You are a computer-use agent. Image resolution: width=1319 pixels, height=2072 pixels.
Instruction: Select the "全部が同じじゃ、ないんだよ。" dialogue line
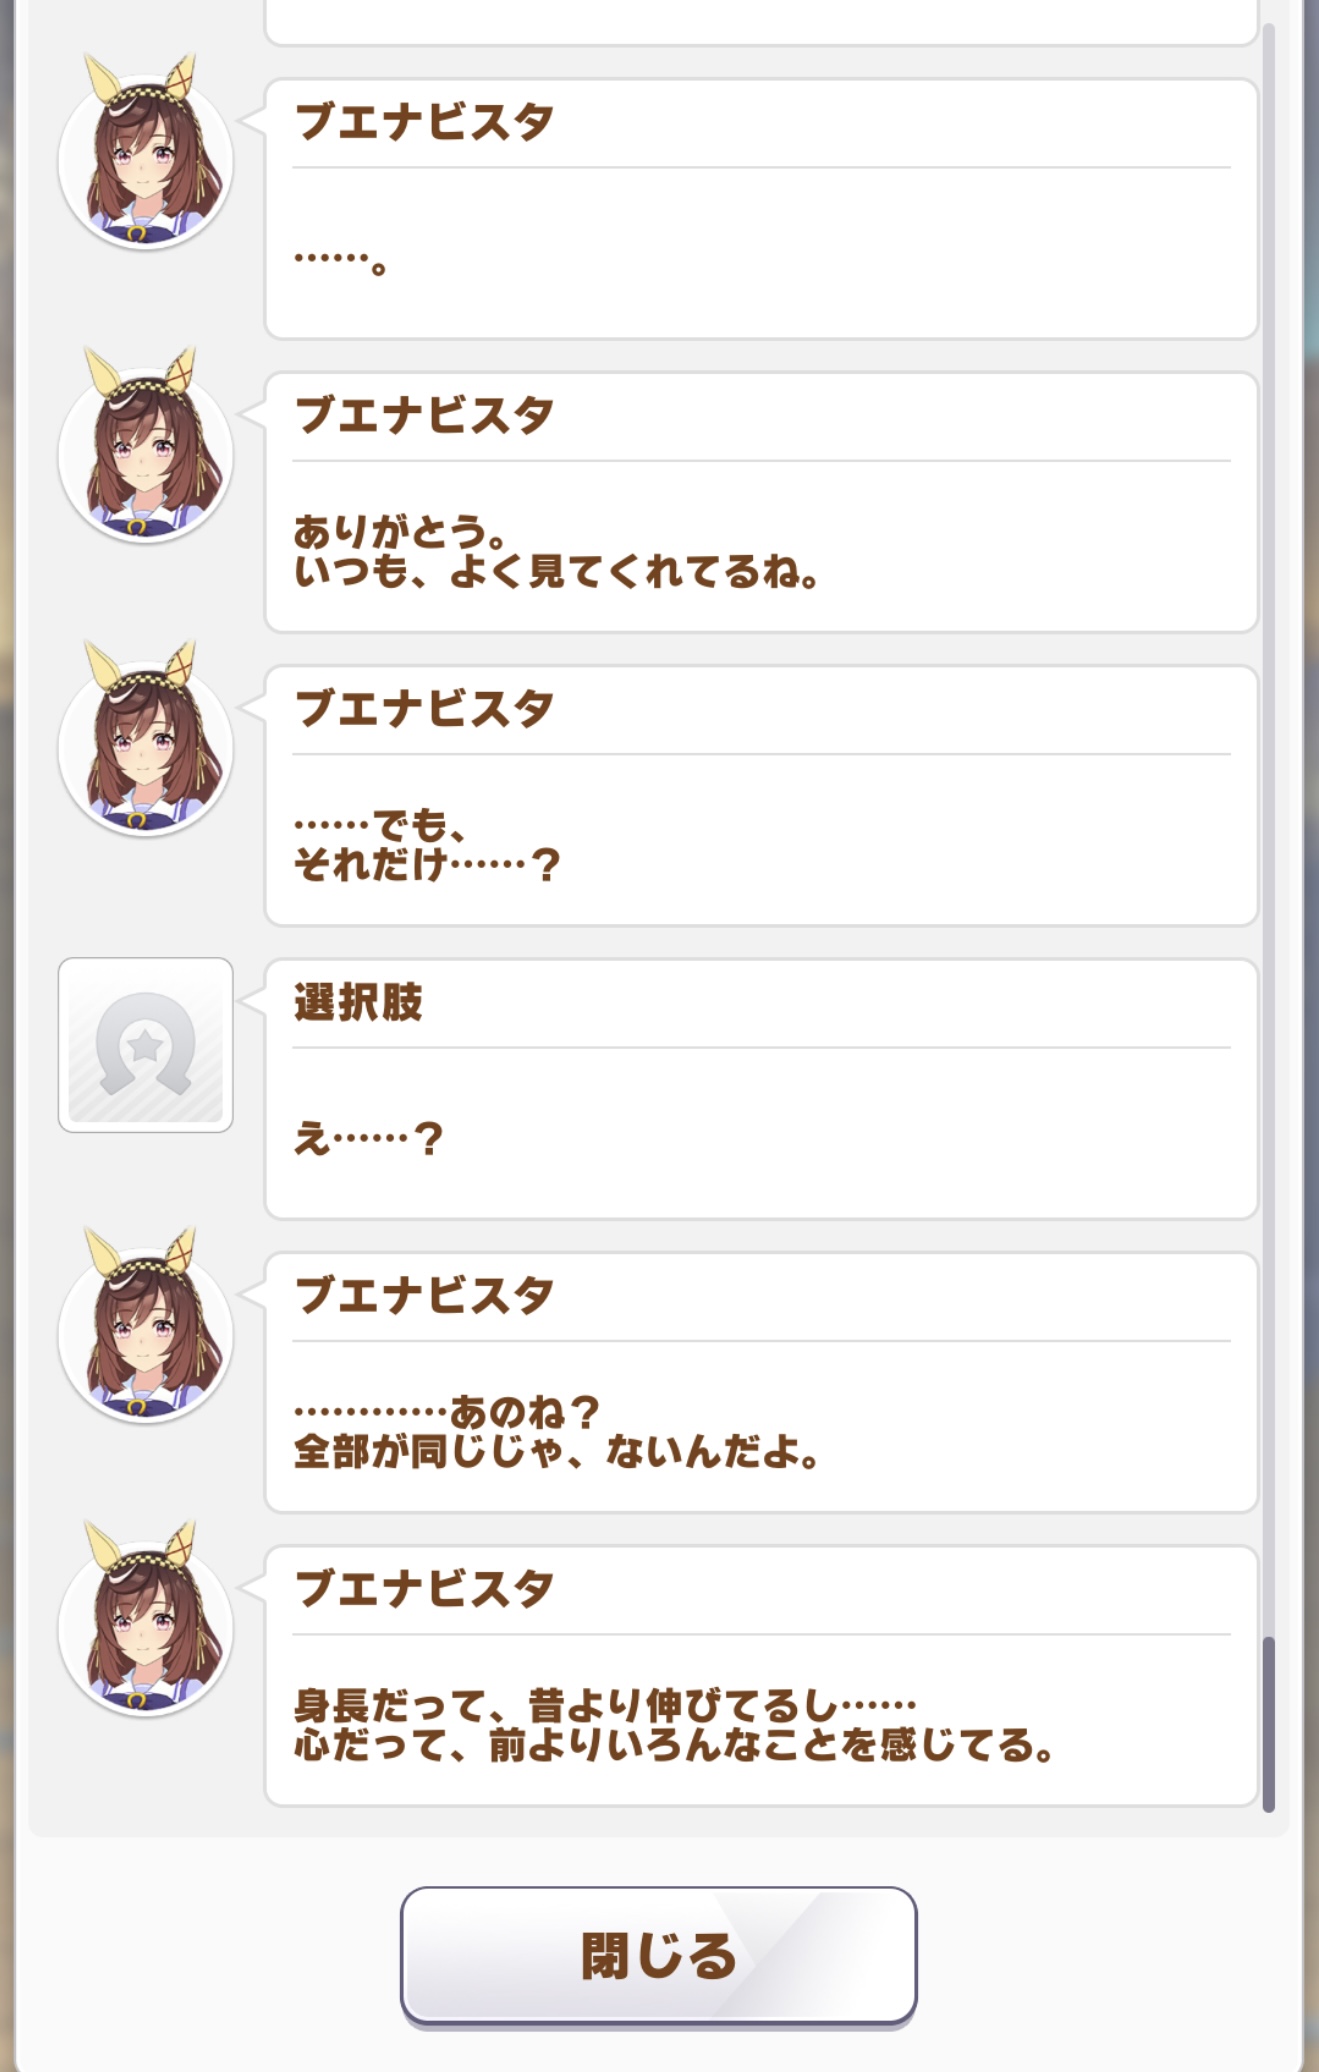coord(556,1452)
